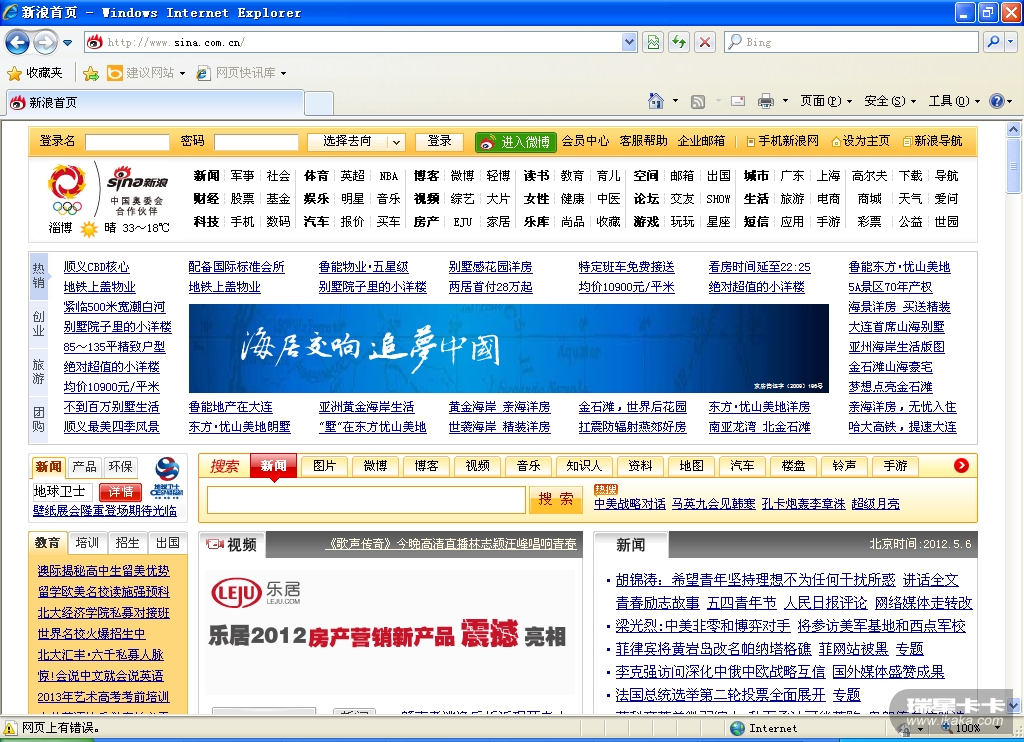Click the blue Help question mark icon

pos(997,101)
